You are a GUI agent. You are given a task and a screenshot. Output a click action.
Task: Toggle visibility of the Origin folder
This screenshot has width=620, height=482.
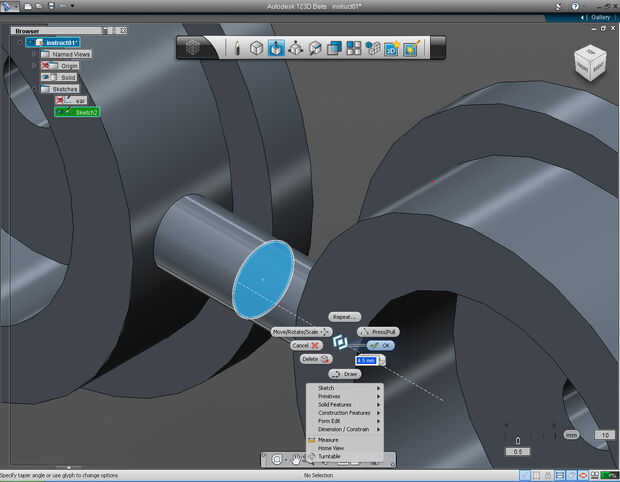coord(46,65)
